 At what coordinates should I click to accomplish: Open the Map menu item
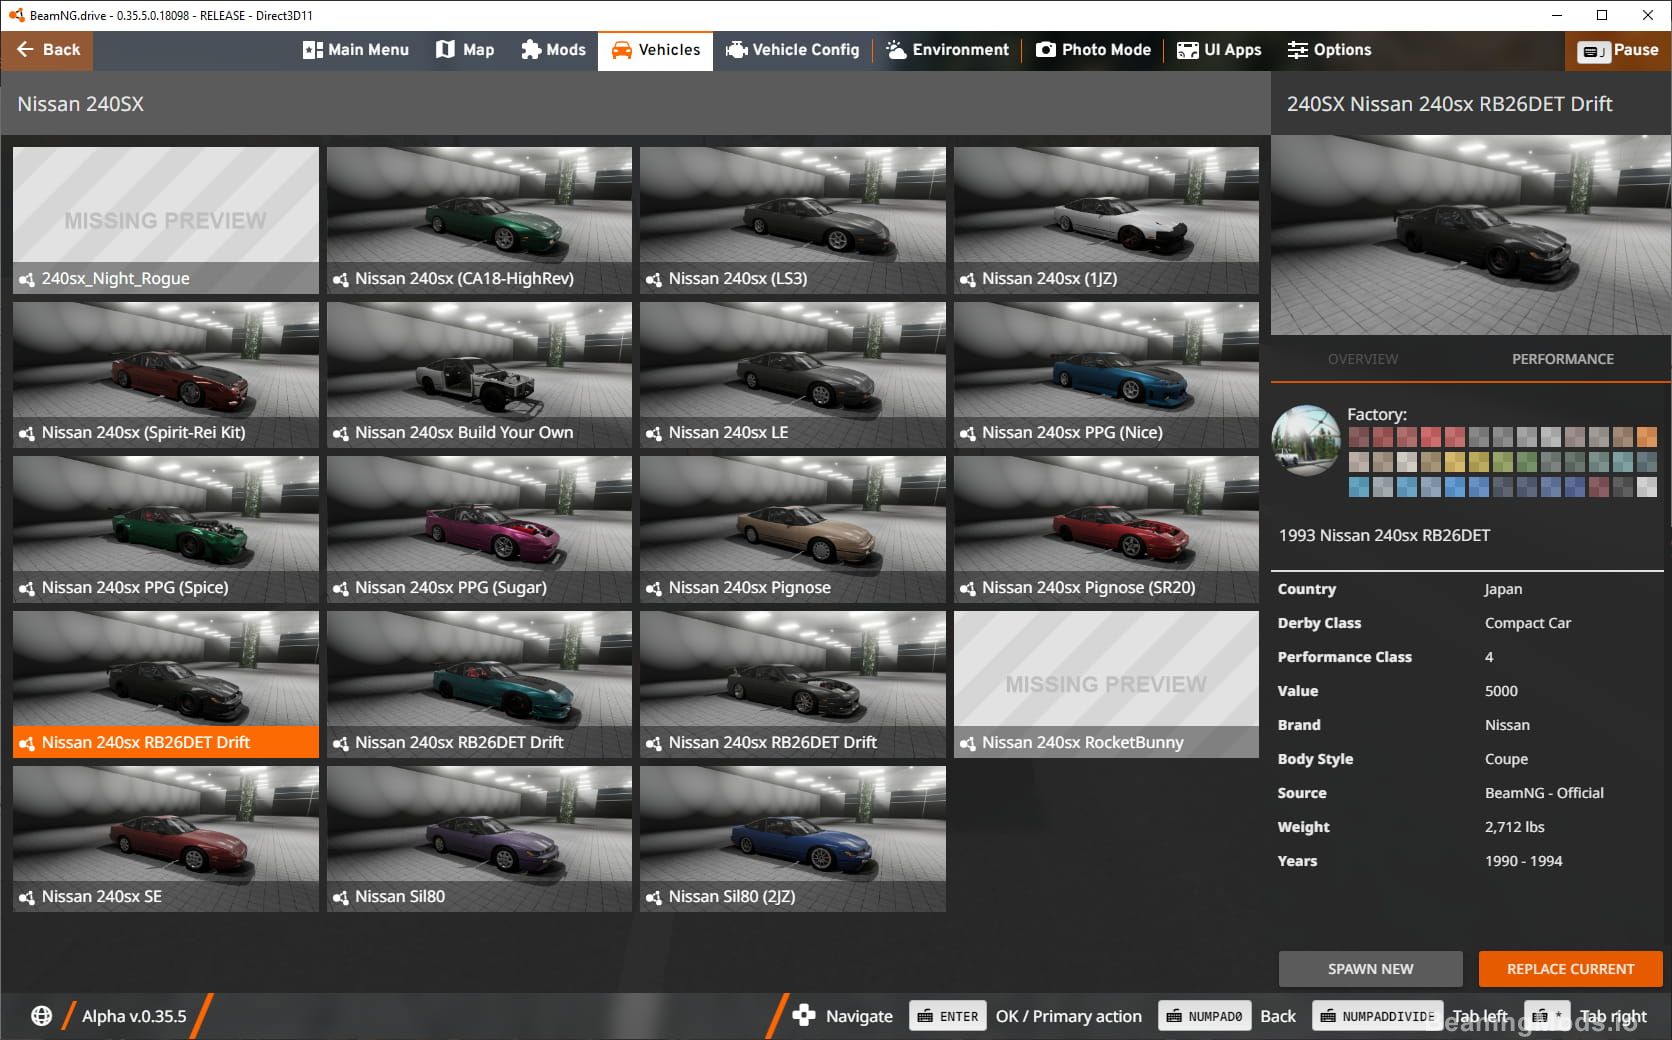click(465, 50)
